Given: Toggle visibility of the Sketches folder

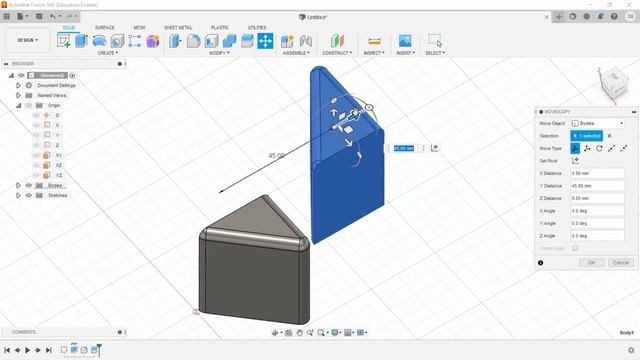Looking at the screenshot, I should (x=29, y=196).
